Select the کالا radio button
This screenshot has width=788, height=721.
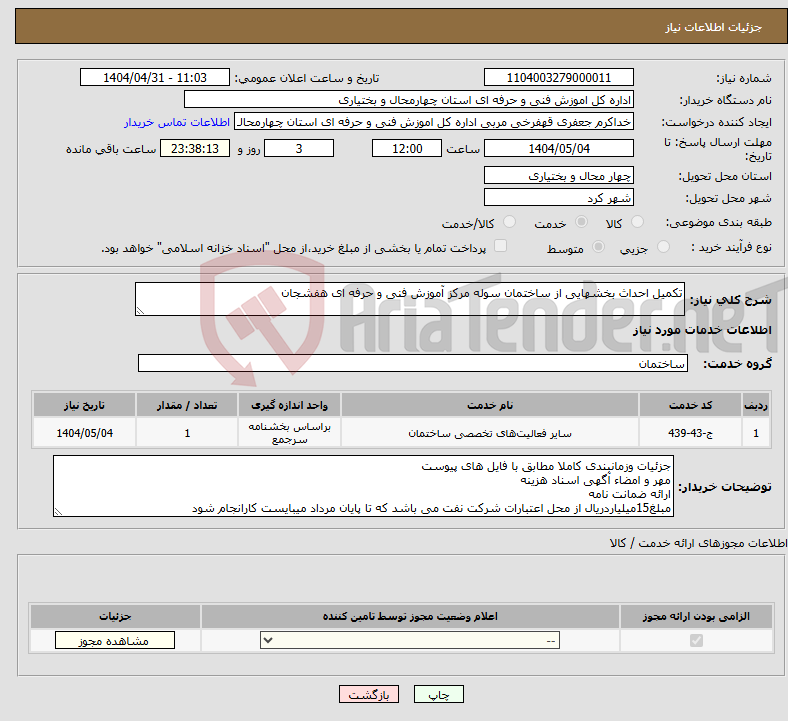[x=637, y=222]
